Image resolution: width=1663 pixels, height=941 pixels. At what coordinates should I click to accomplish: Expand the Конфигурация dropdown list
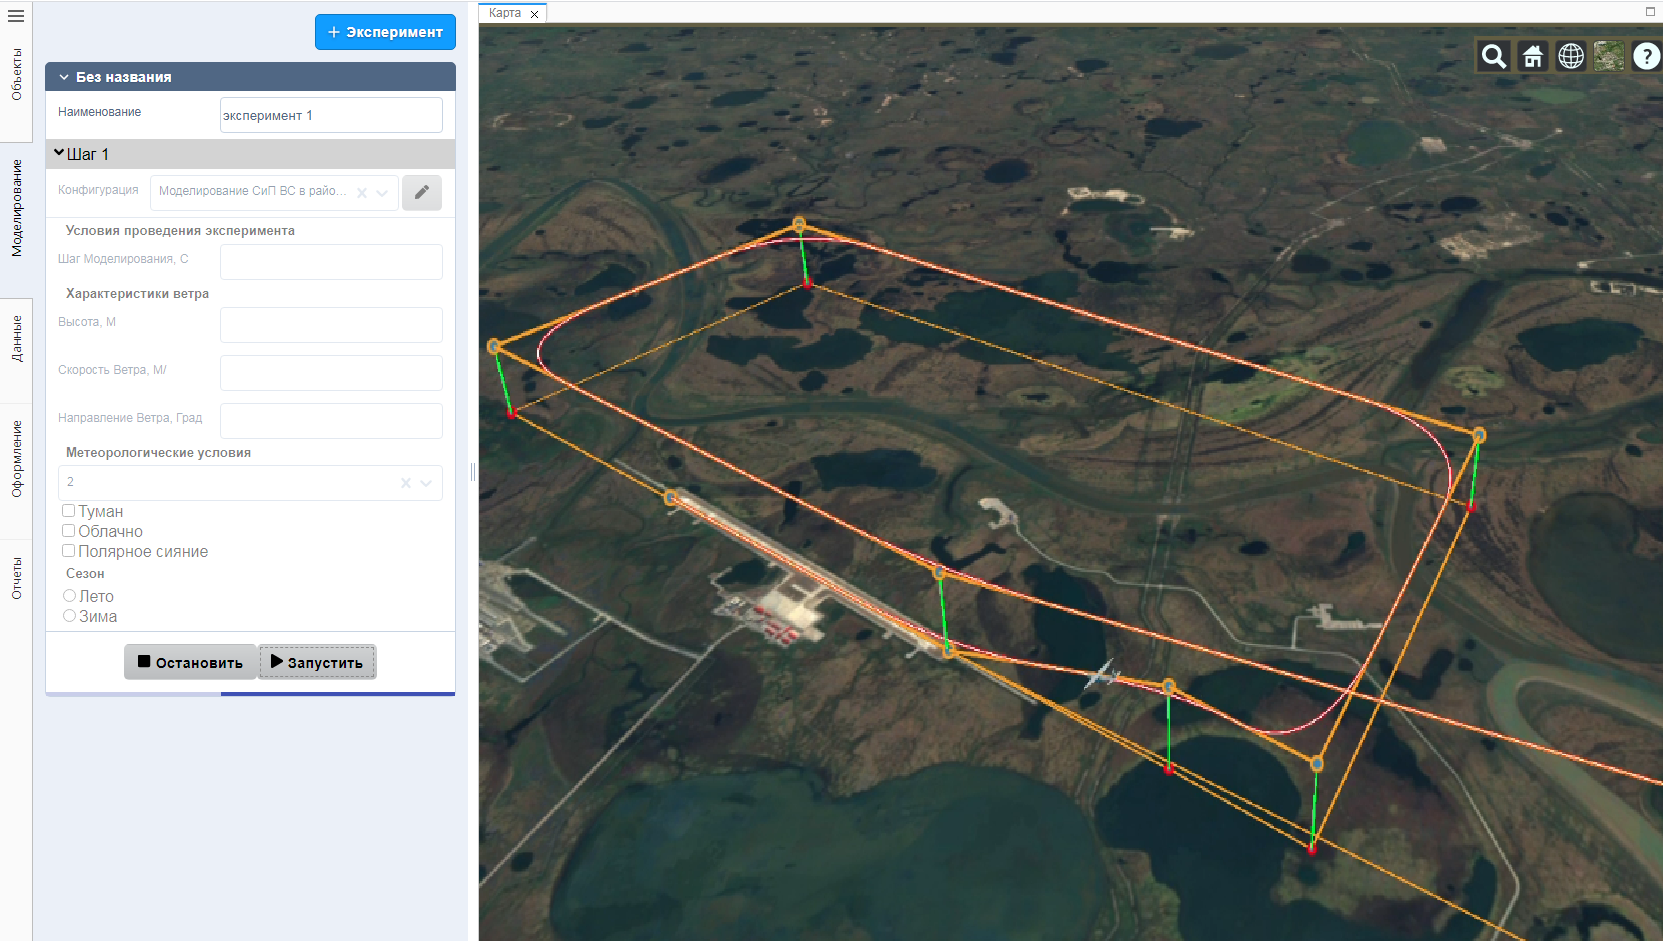pyautogui.click(x=383, y=193)
